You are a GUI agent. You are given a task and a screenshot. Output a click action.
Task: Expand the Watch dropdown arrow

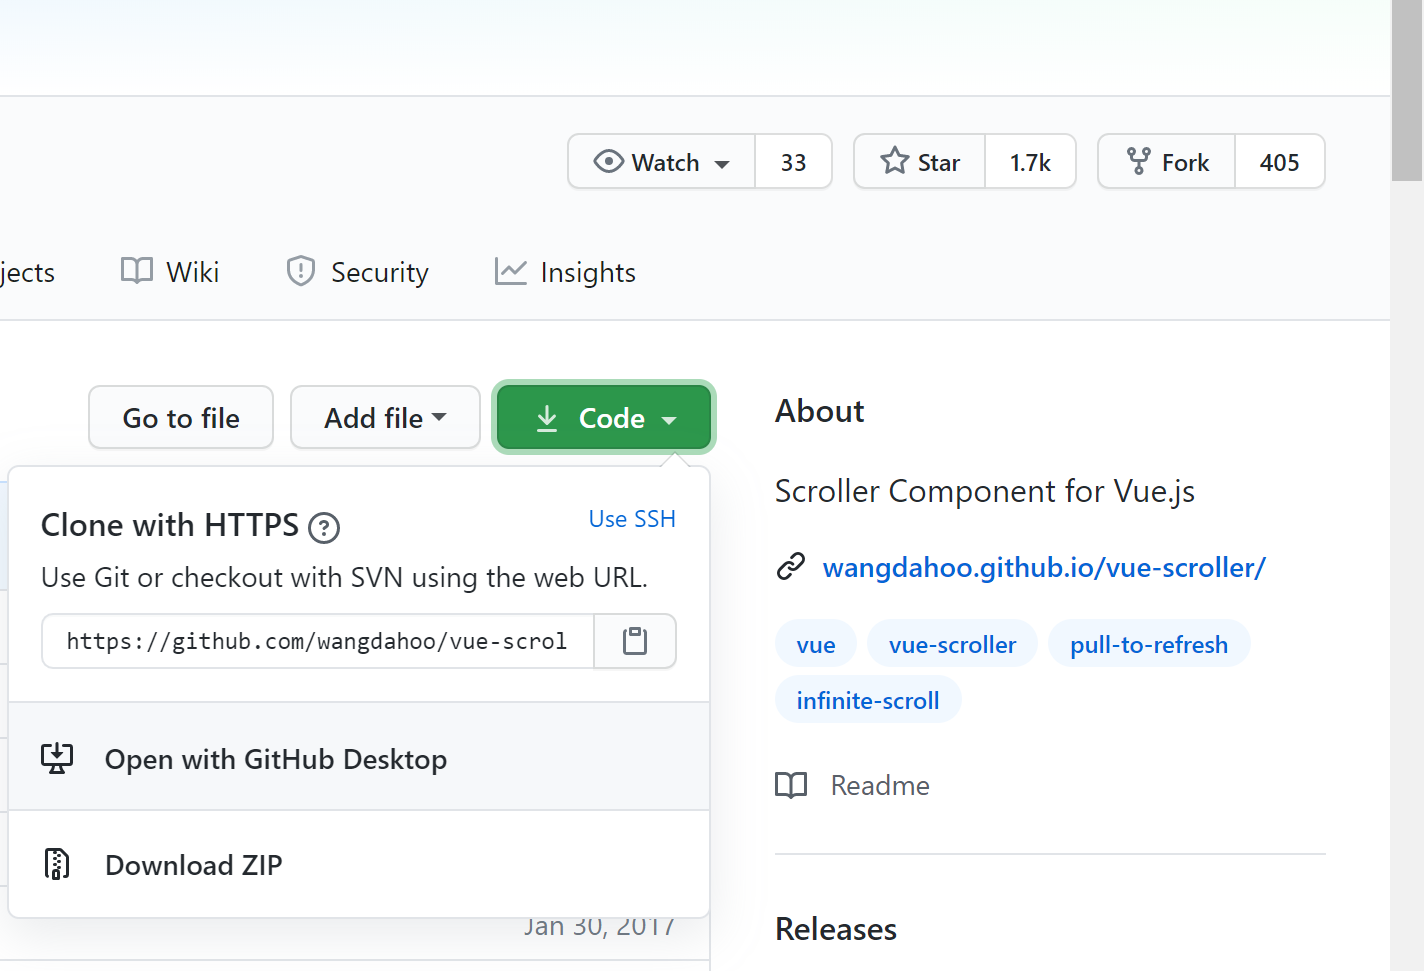coord(722,164)
